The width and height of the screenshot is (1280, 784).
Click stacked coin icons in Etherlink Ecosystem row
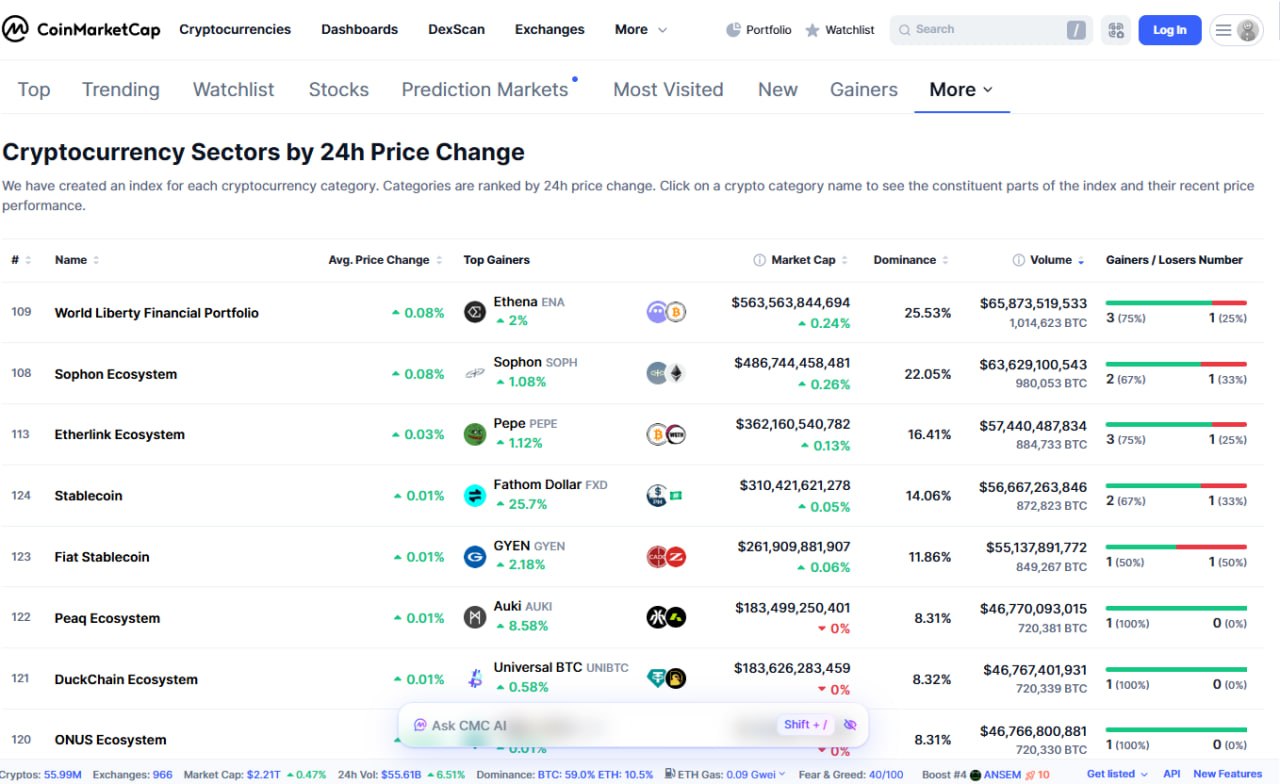[x=666, y=434]
